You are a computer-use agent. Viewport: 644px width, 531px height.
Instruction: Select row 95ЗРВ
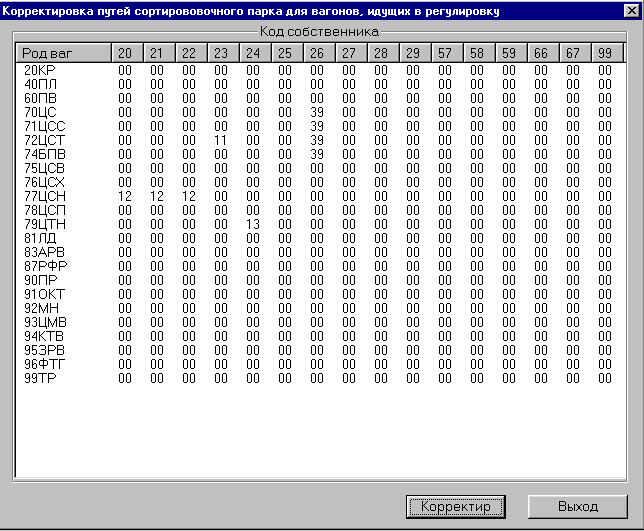[x=320, y=350]
